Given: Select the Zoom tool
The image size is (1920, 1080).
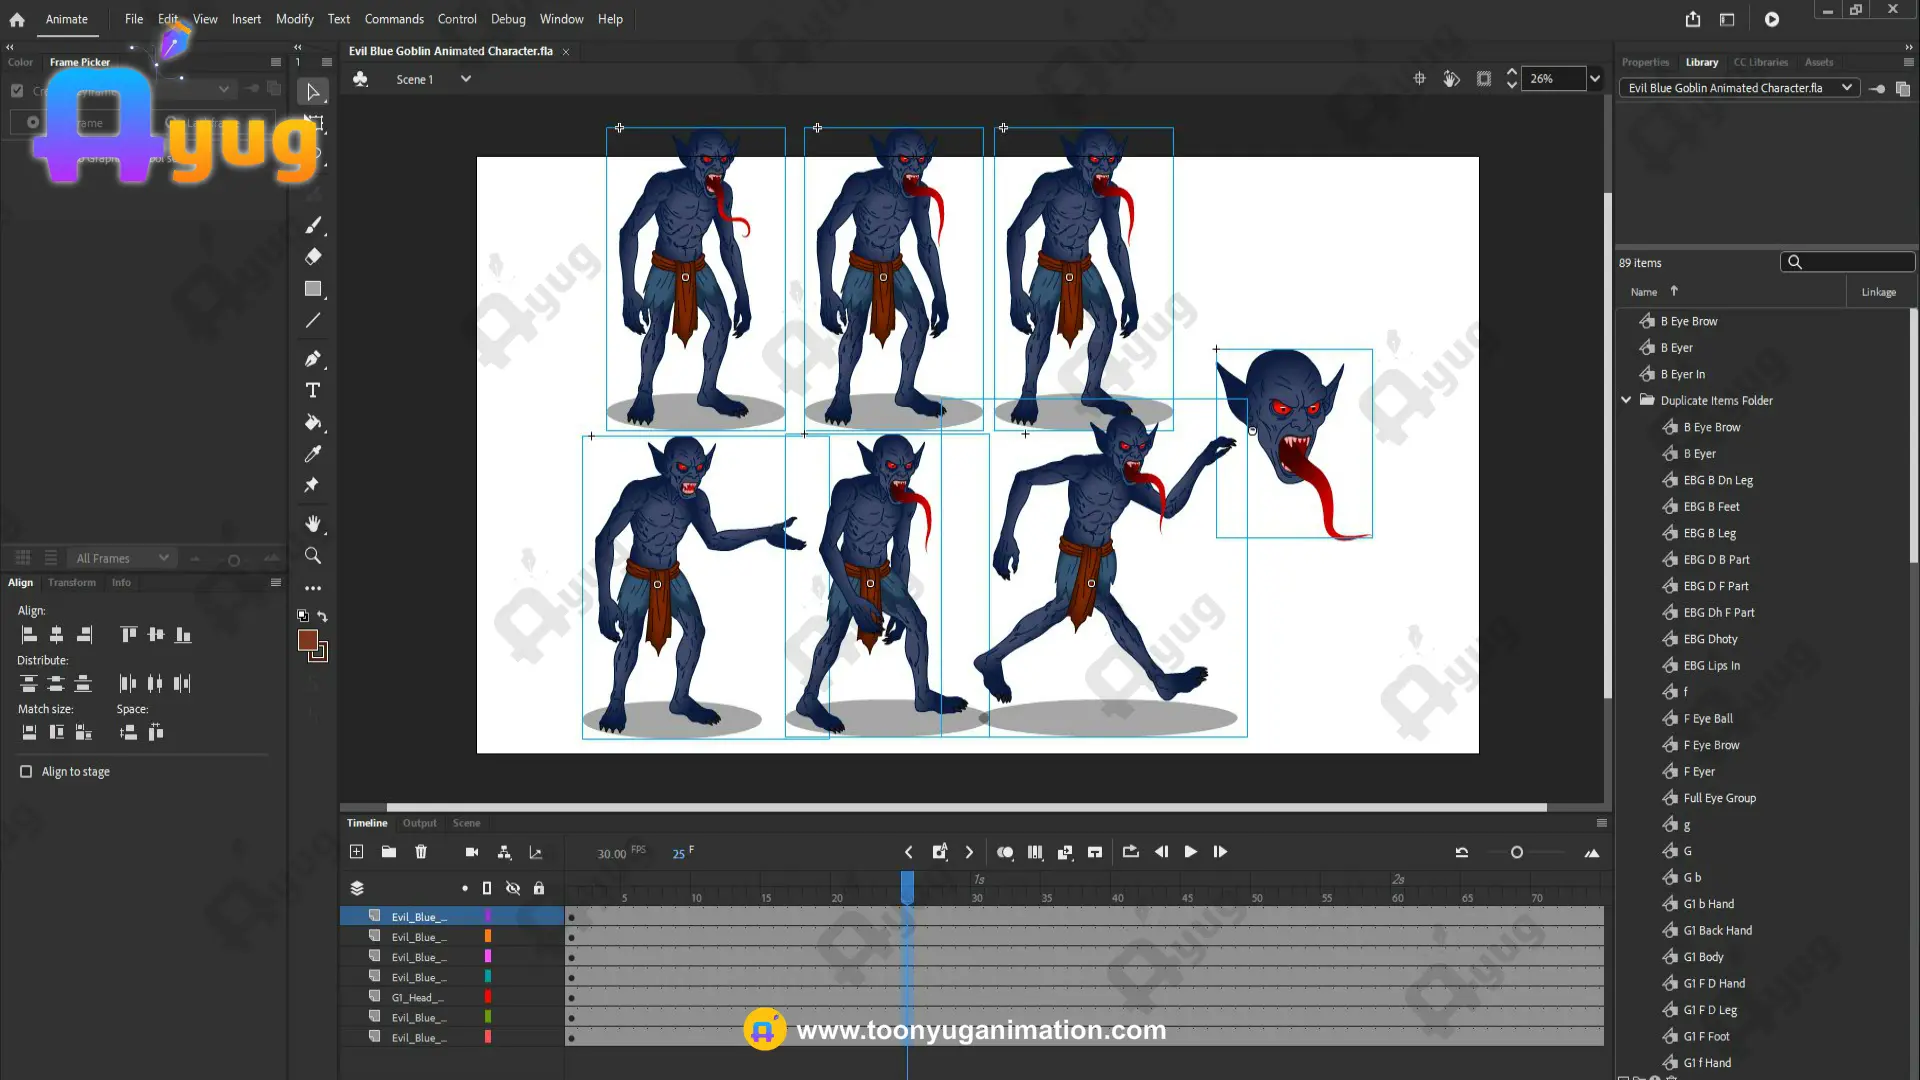Looking at the screenshot, I should pyautogui.click(x=313, y=556).
